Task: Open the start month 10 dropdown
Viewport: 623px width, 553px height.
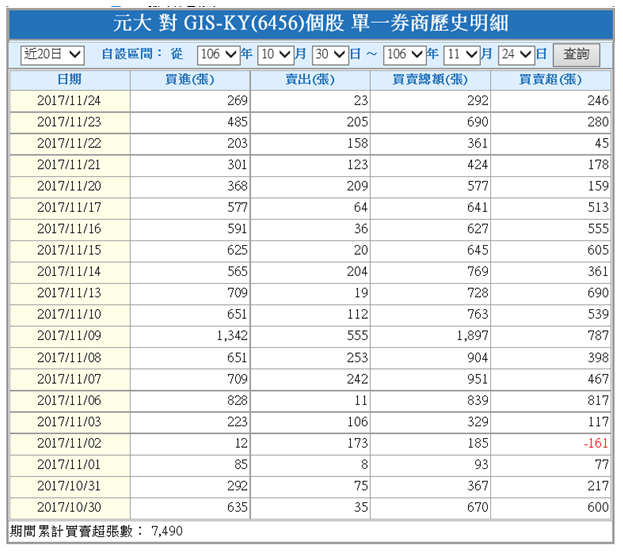Action: point(276,54)
